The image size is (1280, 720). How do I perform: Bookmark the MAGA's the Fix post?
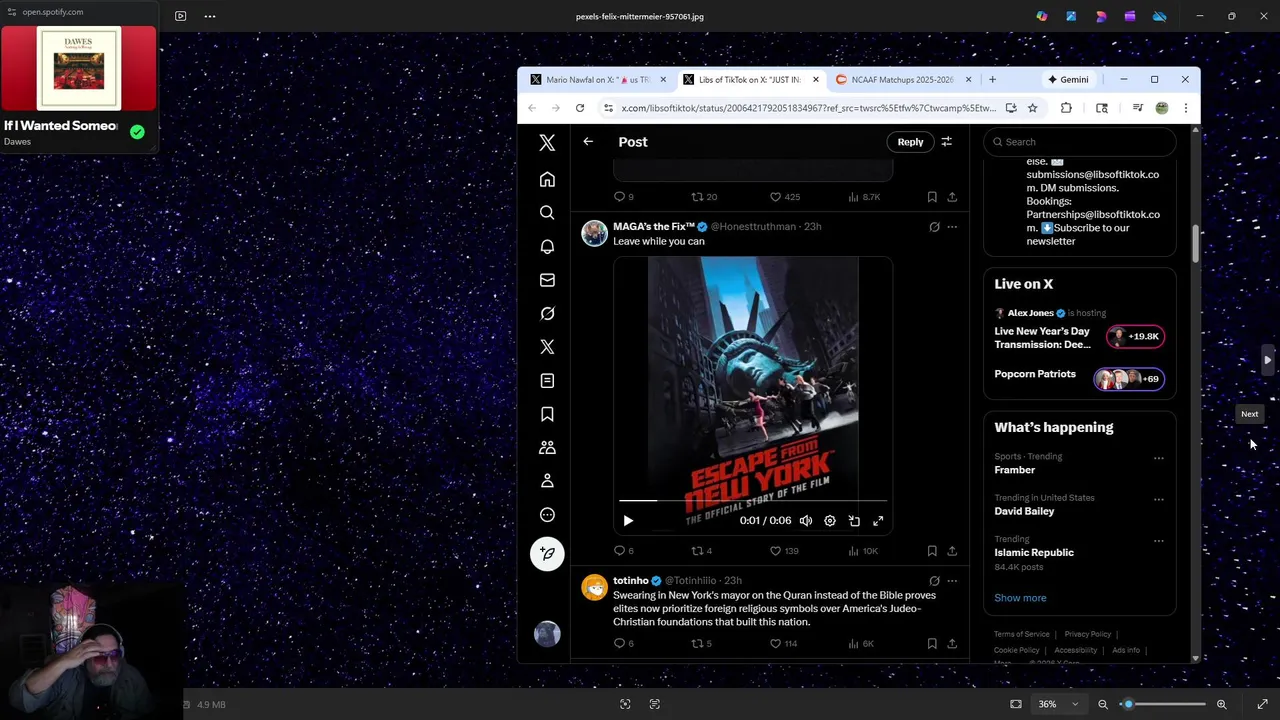click(932, 551)
